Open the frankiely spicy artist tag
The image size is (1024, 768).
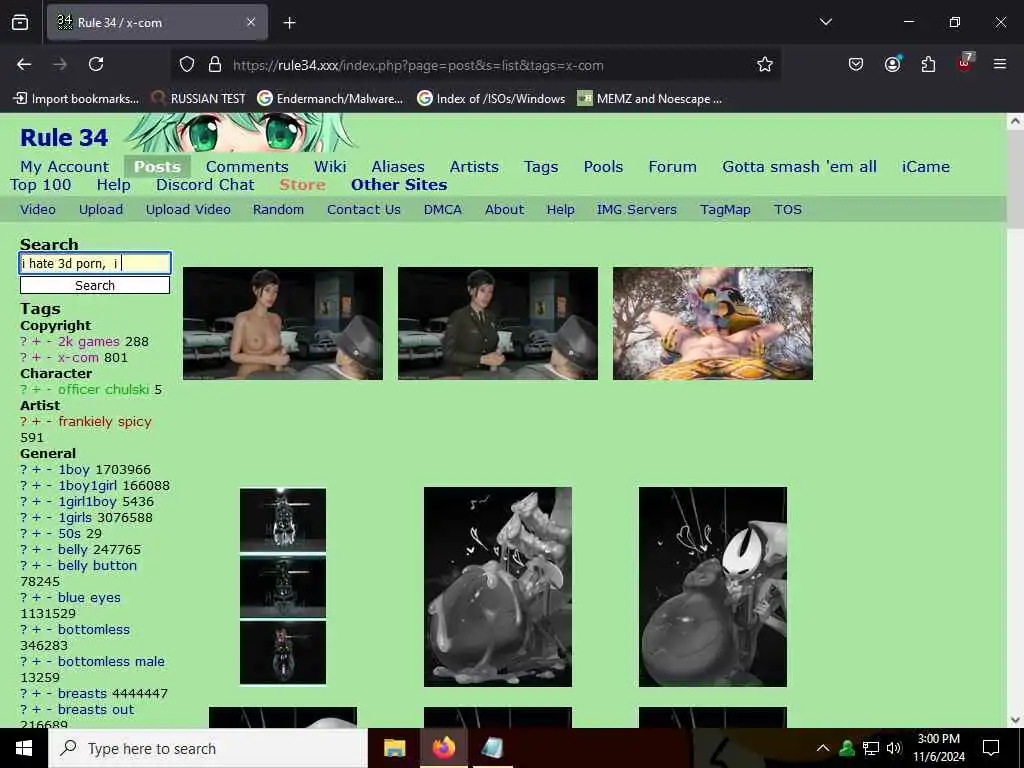(104, 422)
